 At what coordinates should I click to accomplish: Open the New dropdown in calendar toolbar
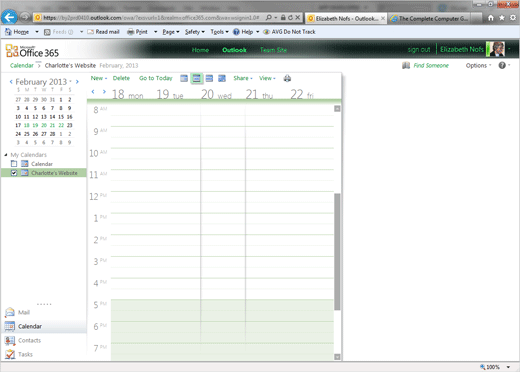[99, 78]
